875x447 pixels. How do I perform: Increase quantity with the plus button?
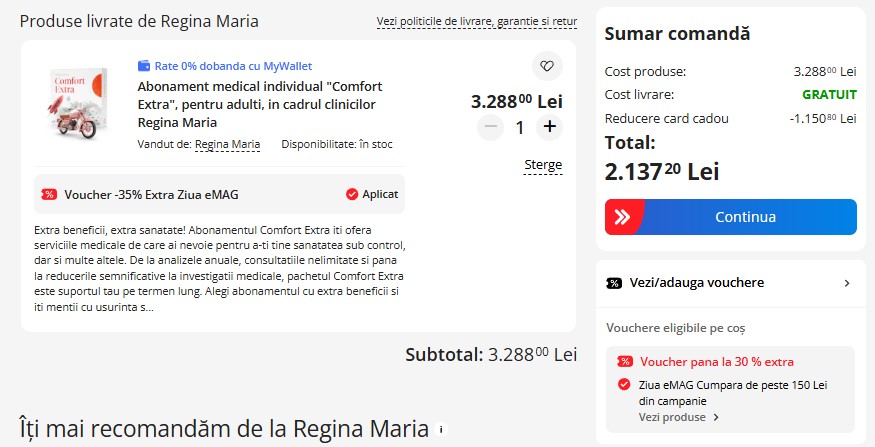pyautogui.click(x=550, y=127)
